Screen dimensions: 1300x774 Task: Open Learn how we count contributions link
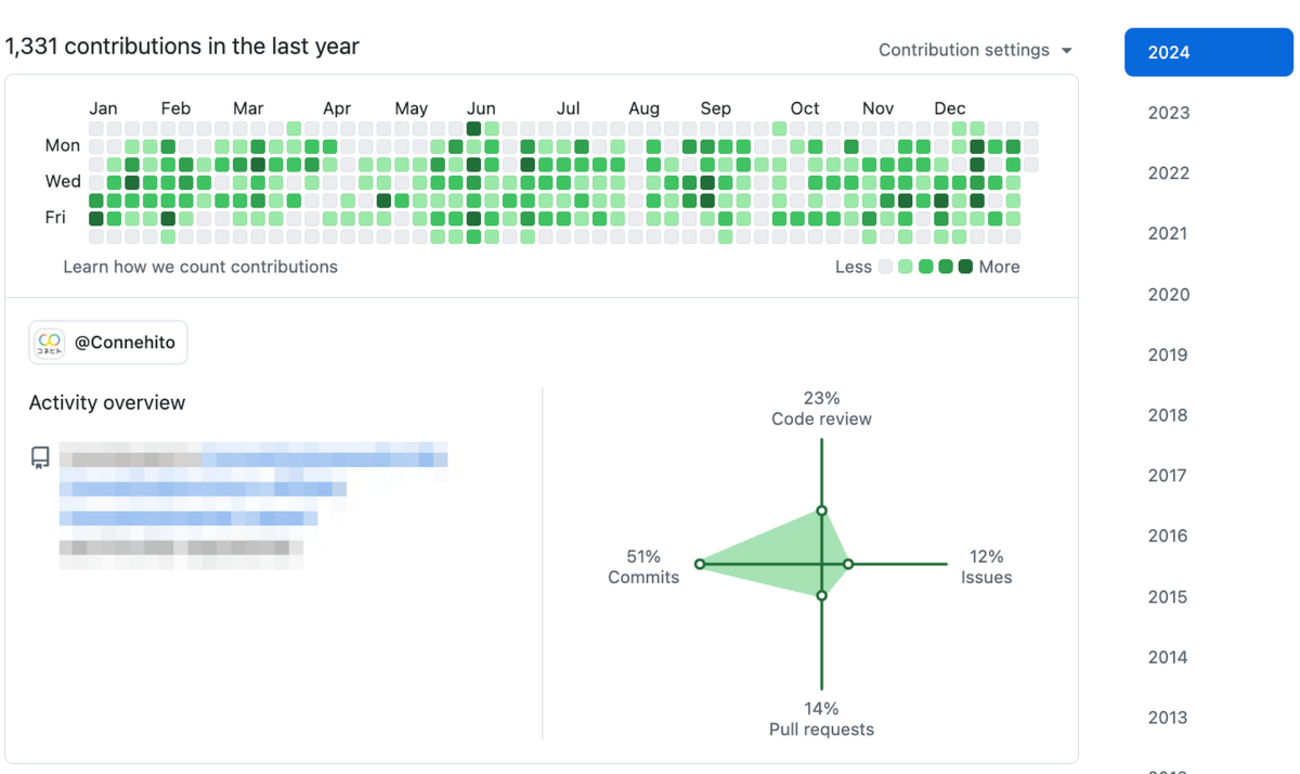tap(200, 267)
